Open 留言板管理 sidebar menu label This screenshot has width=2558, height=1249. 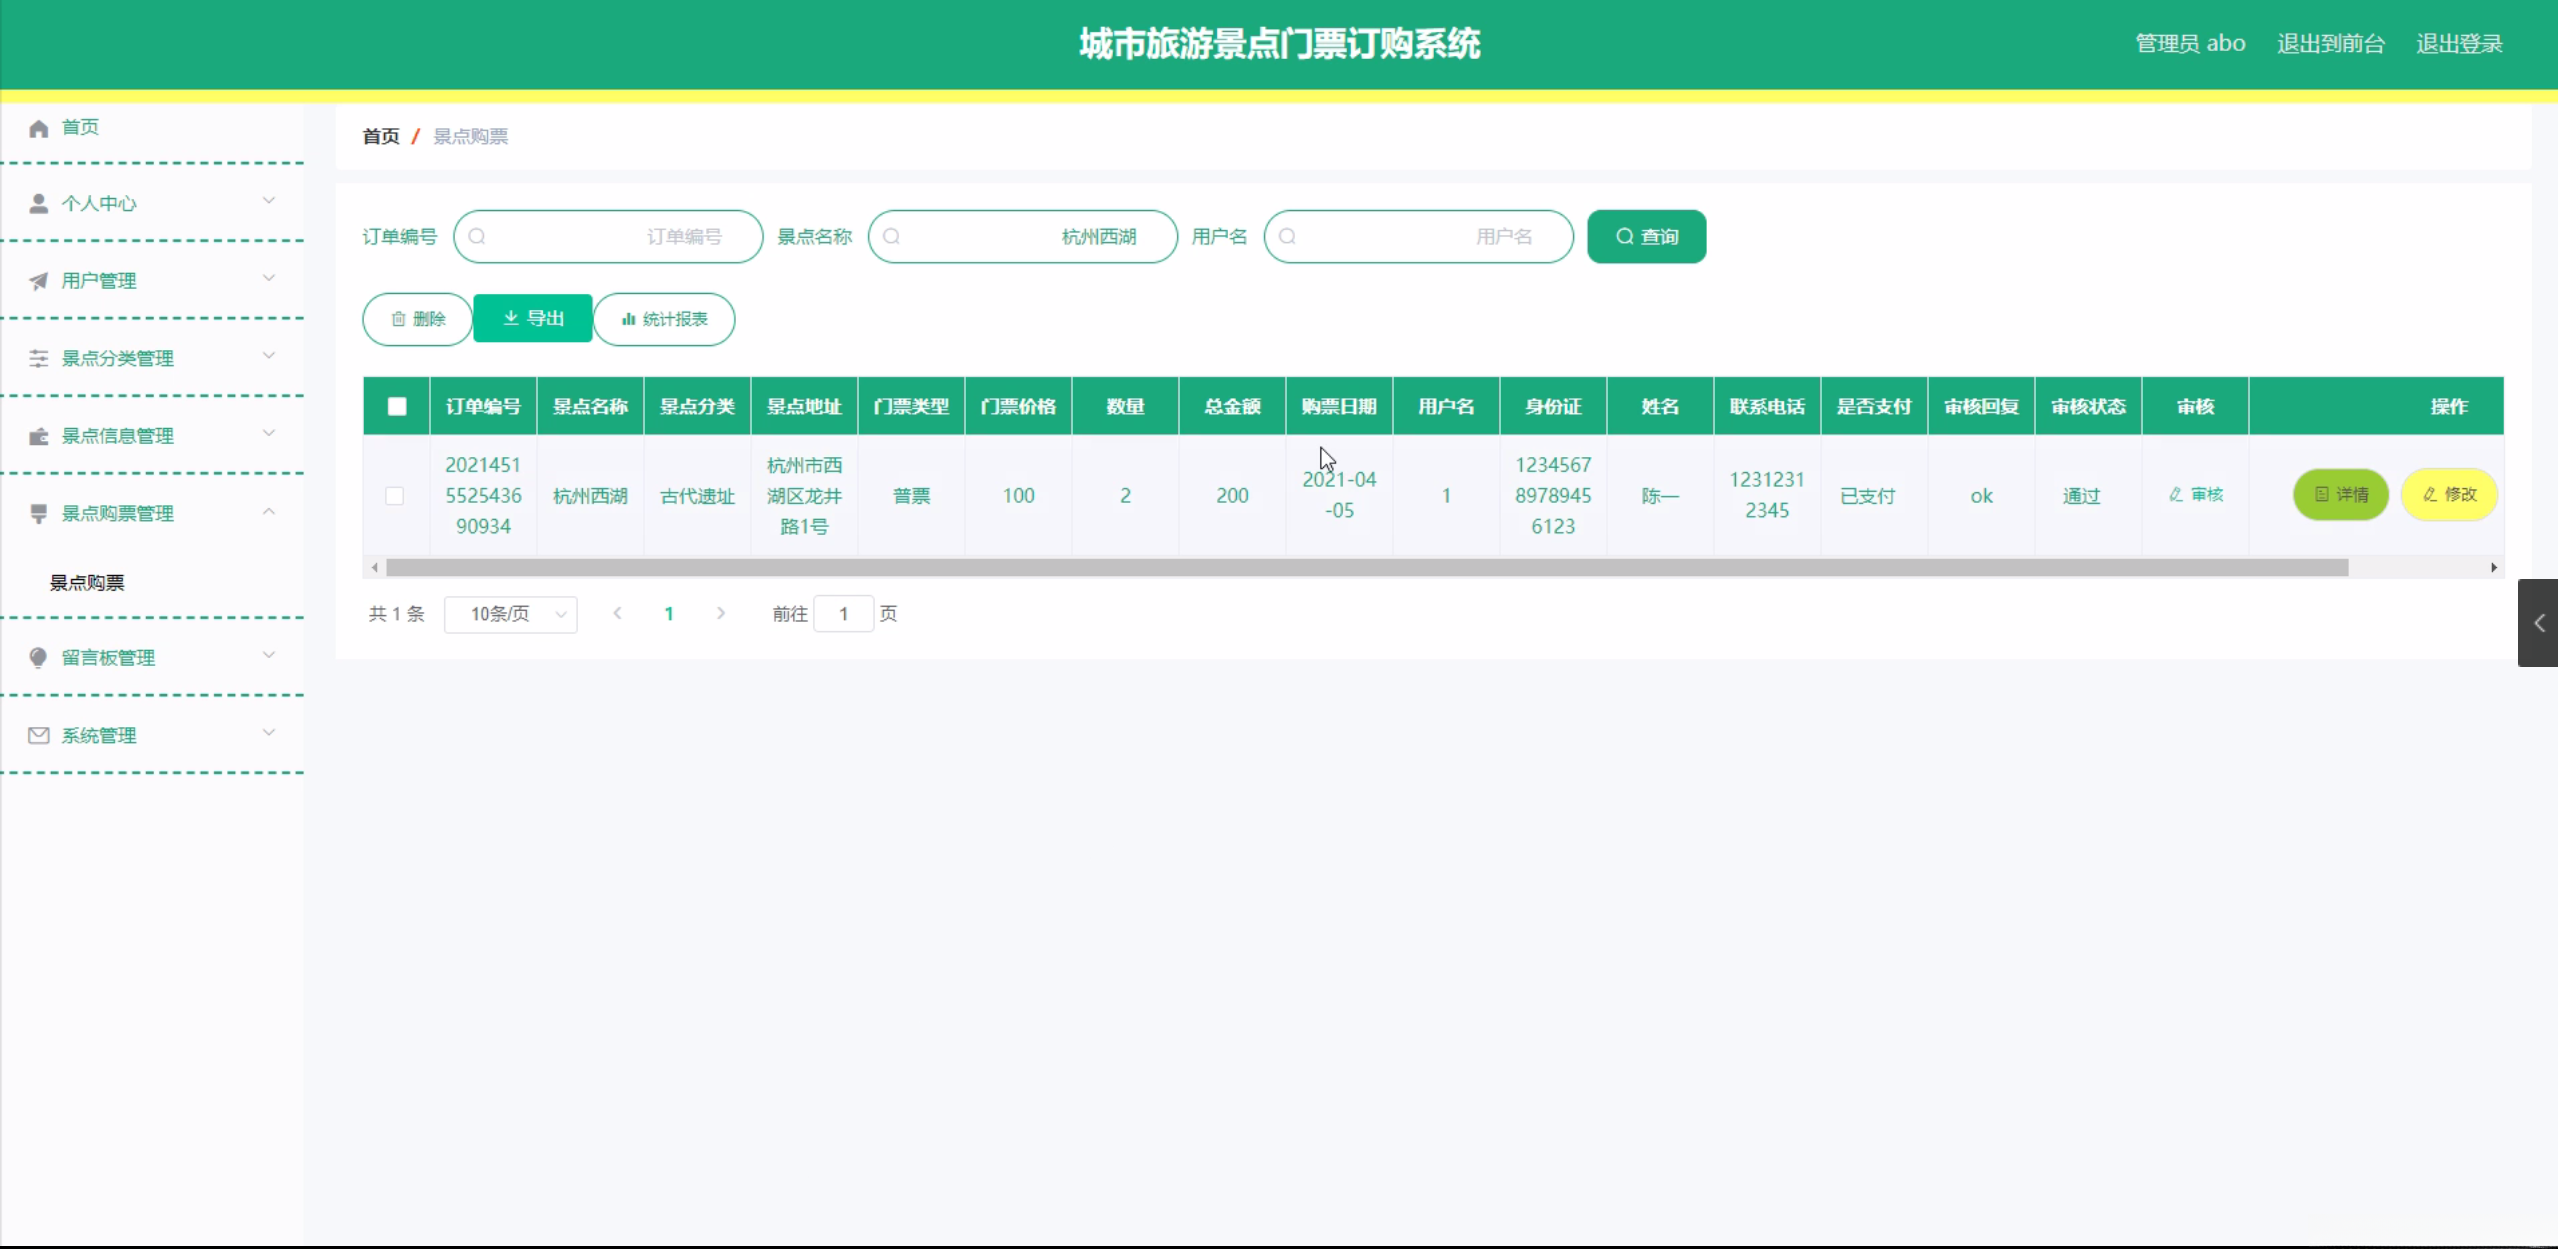tap(108, 658)
